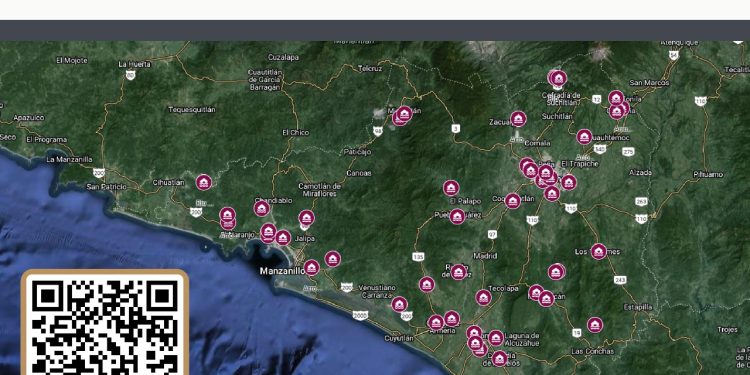Open the Coquimatlán map marker
Image resolution: width=750 pixels, height=375 pixels.
pyautogui.click(x=513, y=201)
